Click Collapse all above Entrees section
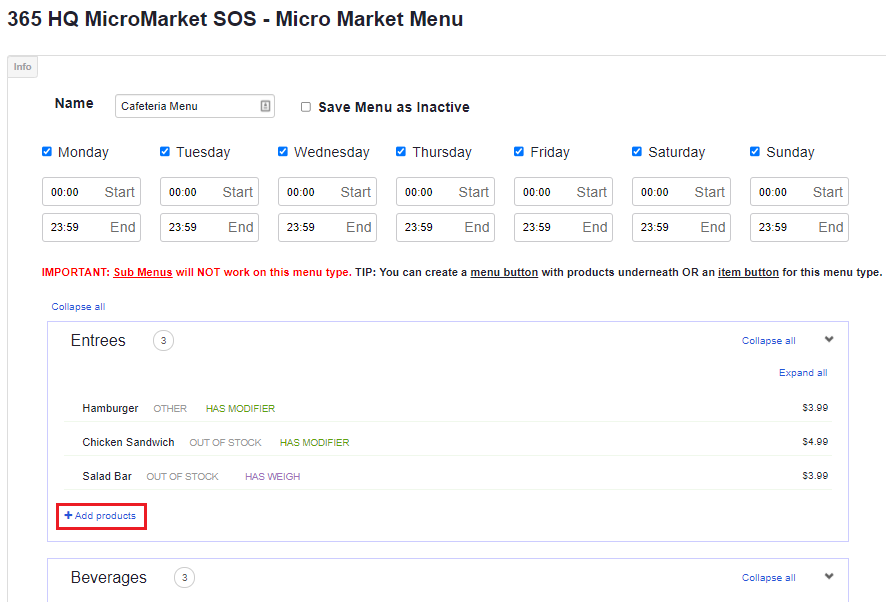 (78, 306)
